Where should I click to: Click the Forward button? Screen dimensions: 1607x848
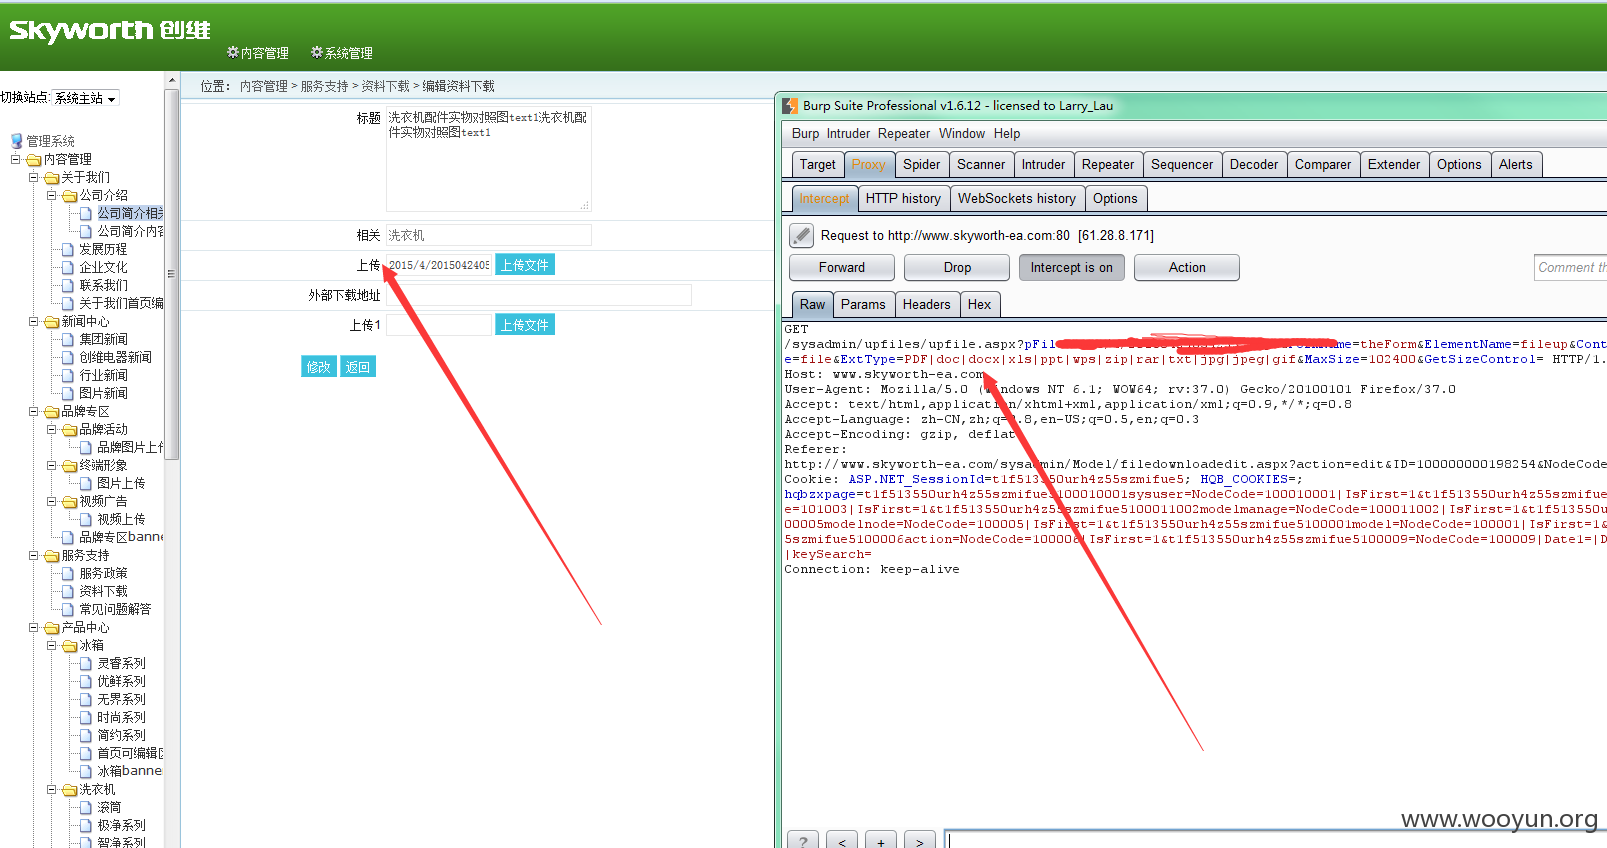point(842,267)
